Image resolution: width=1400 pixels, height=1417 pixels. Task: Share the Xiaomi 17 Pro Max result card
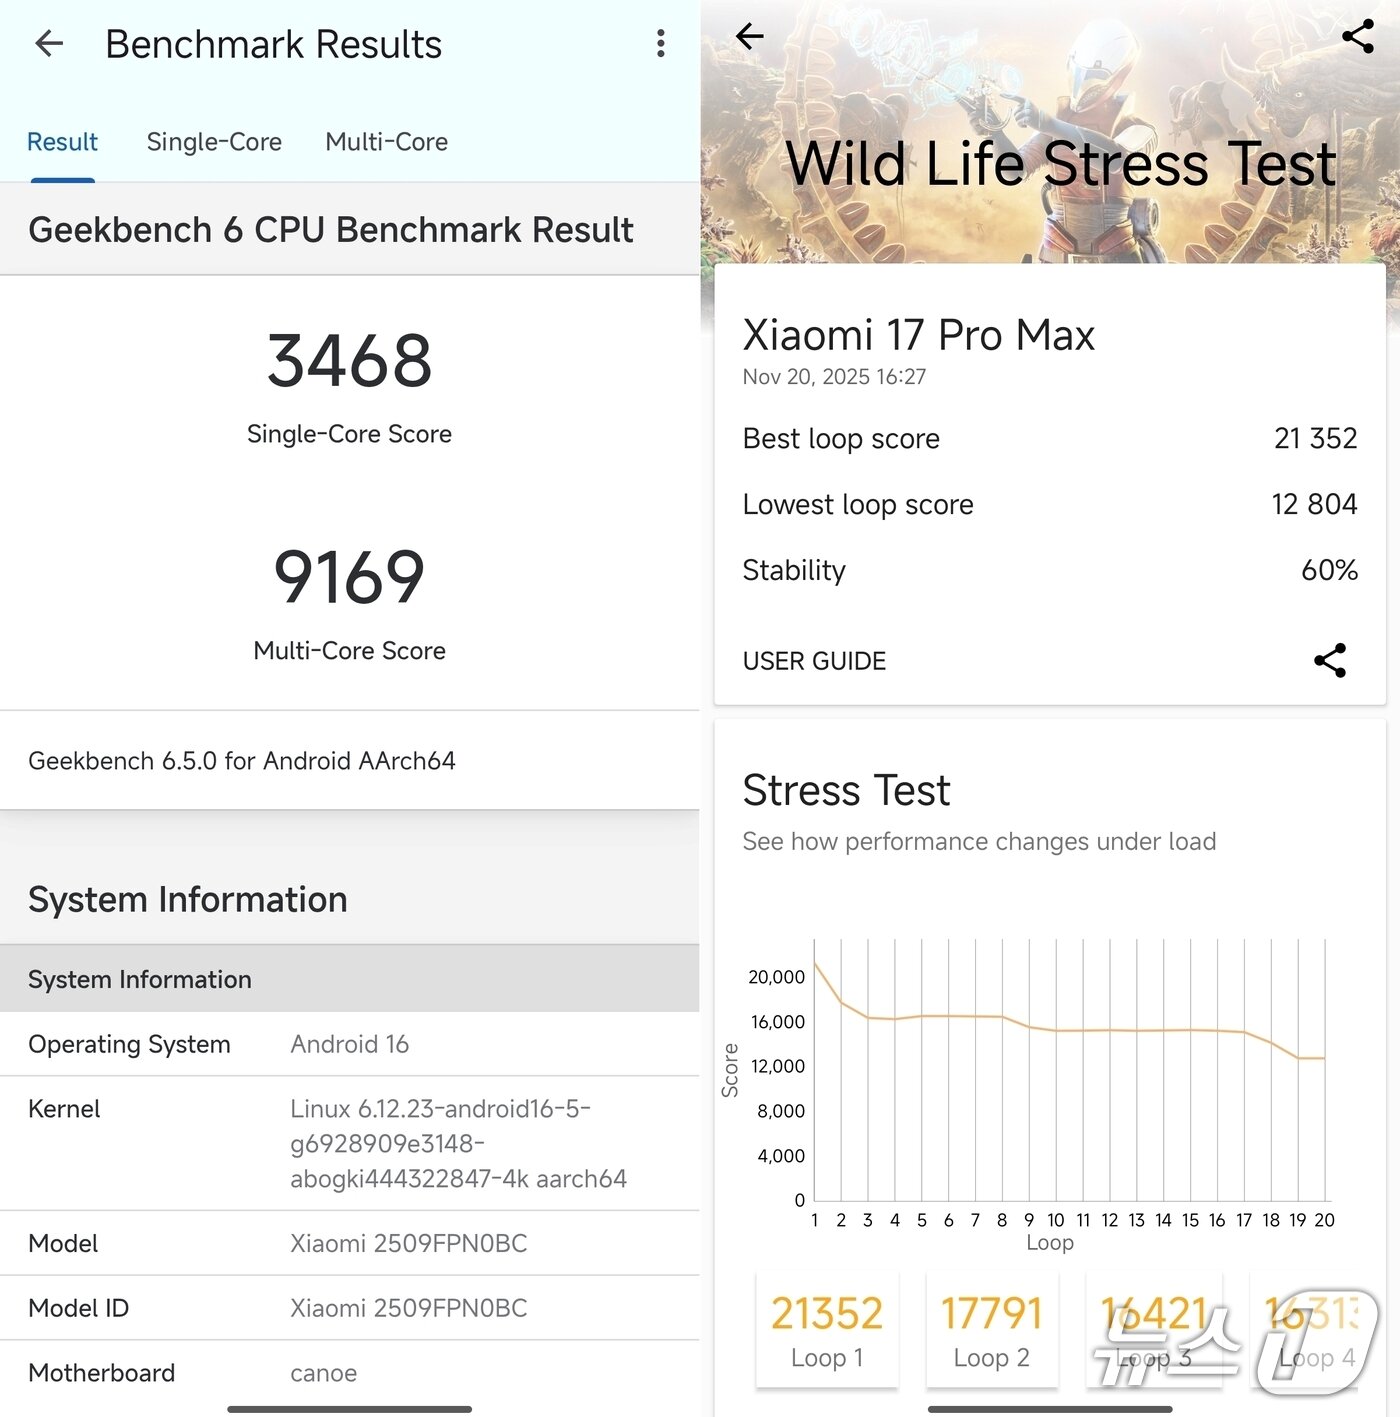point(1329,661)
